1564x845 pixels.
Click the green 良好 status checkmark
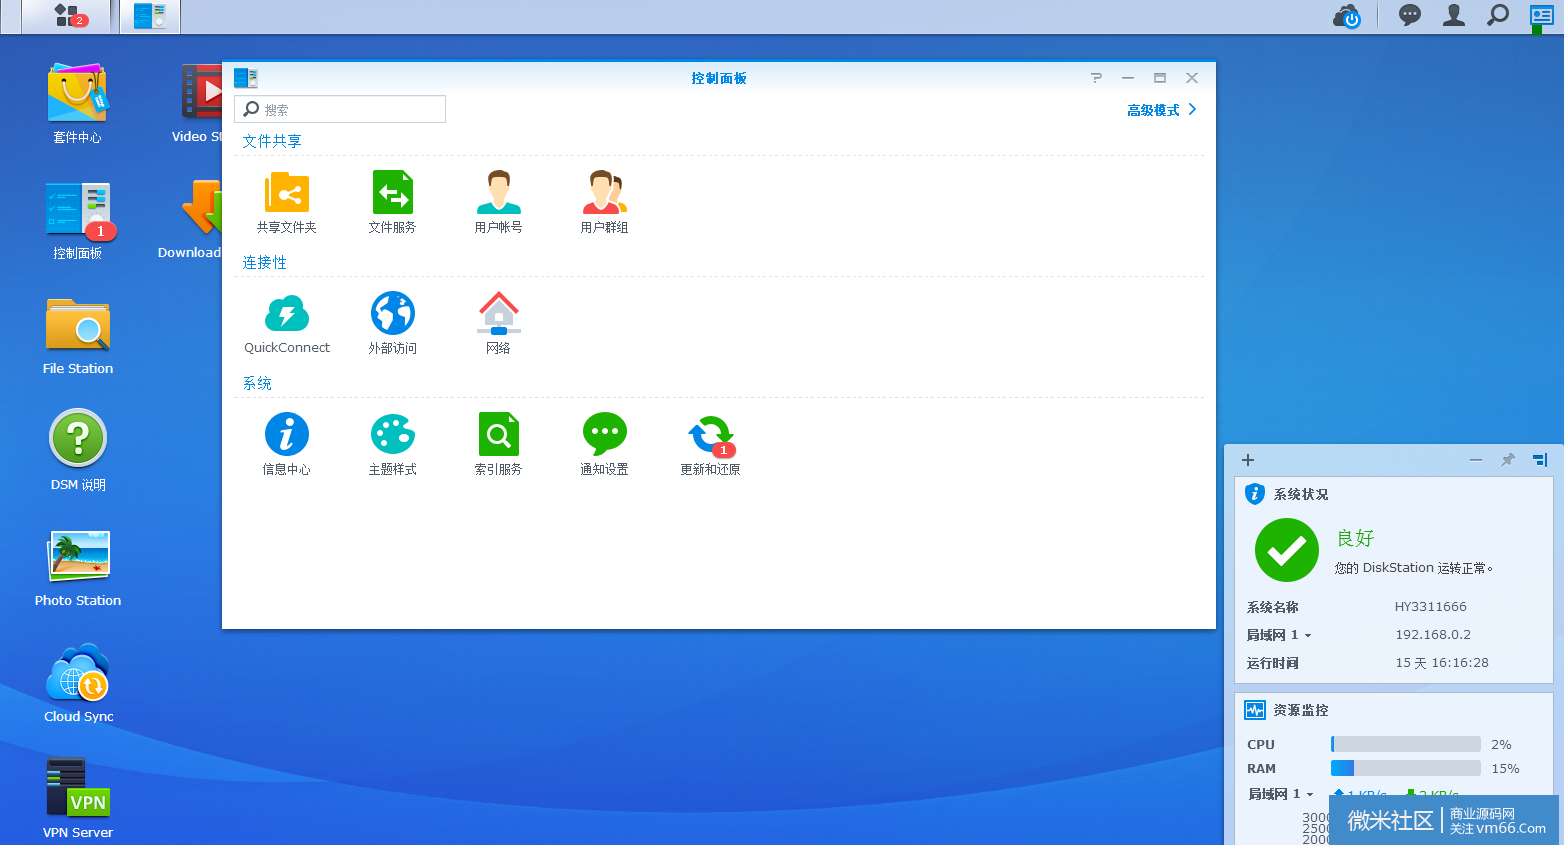tap(1287, 550)
